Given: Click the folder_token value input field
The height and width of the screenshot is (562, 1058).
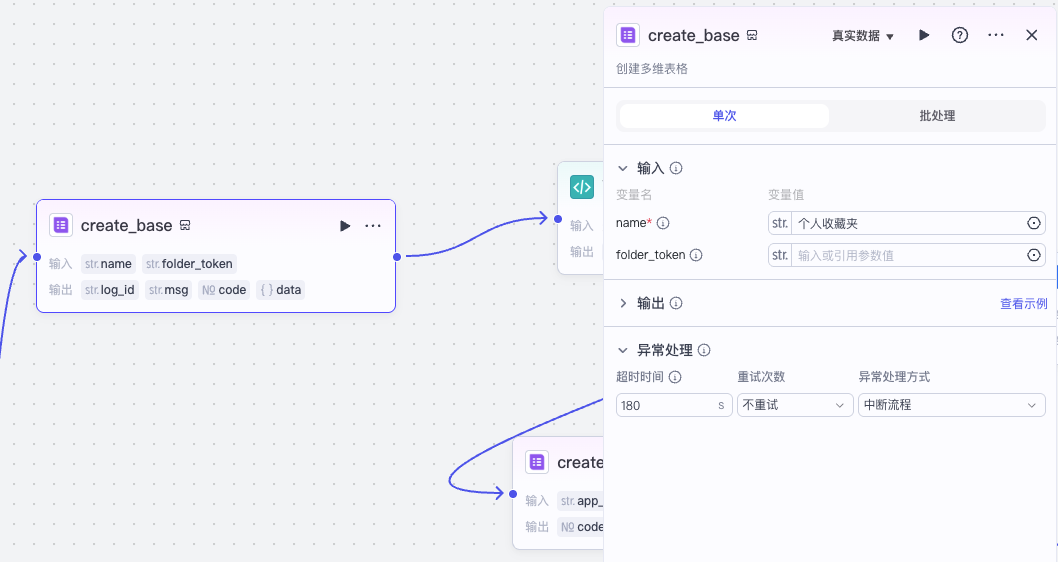Looking at the screenshot, I should click(908, 255).
